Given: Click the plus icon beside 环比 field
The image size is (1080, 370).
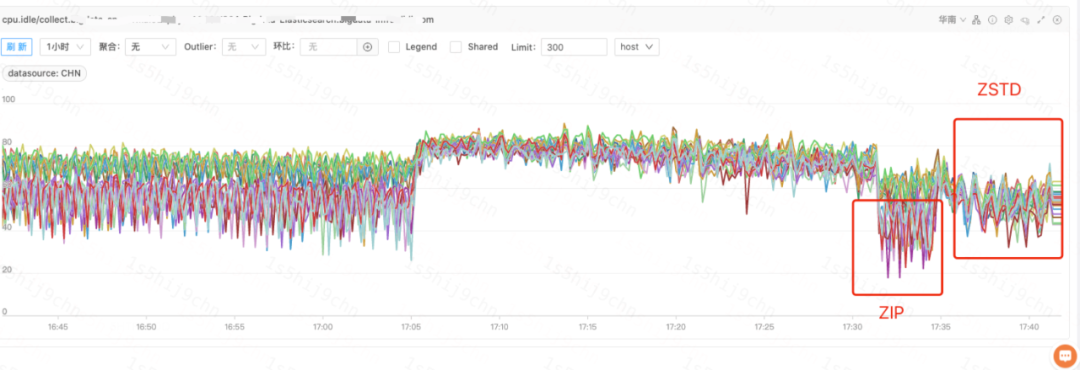Looking at the screenshot, I should point(368,47).
